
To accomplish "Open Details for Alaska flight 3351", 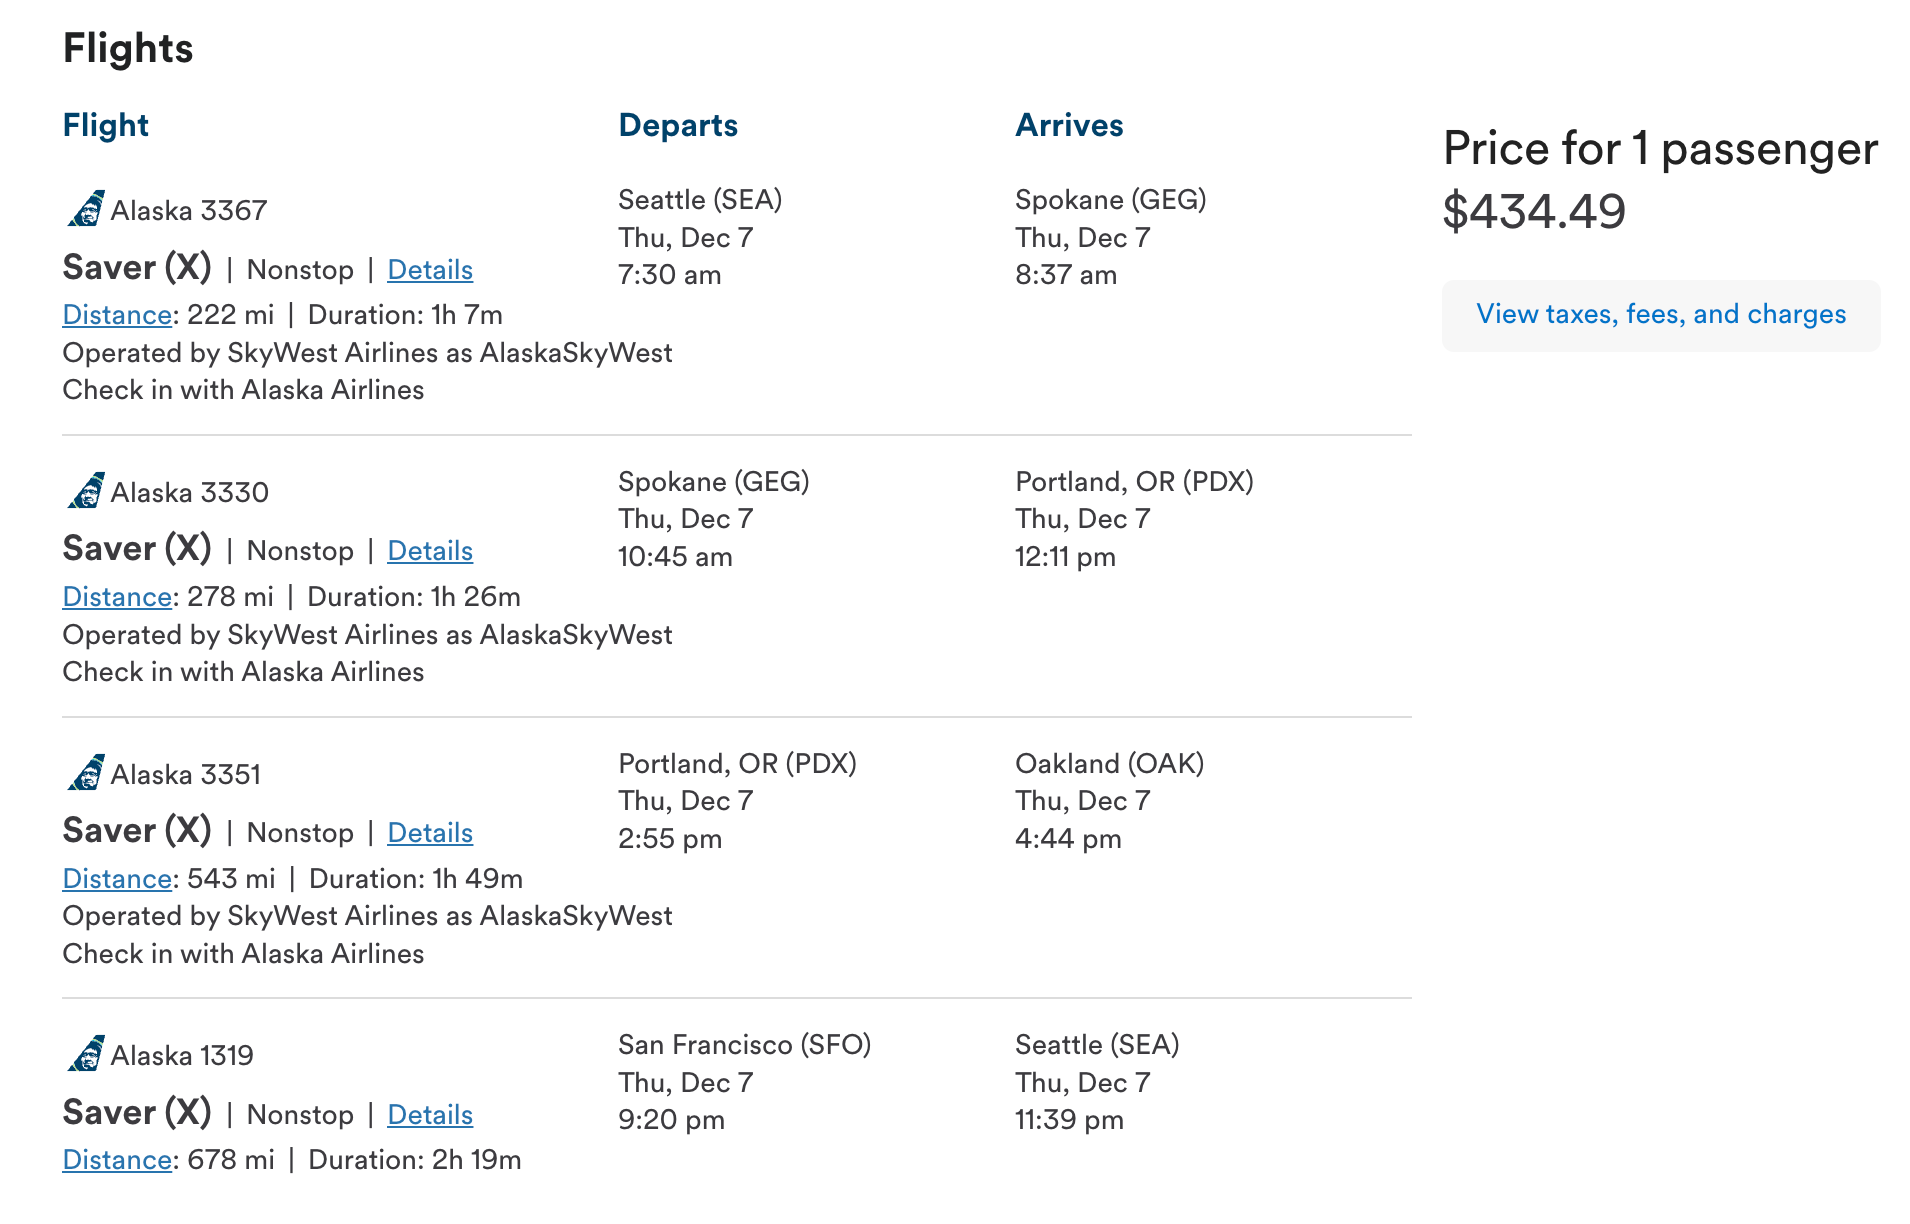I will (430, 833).
